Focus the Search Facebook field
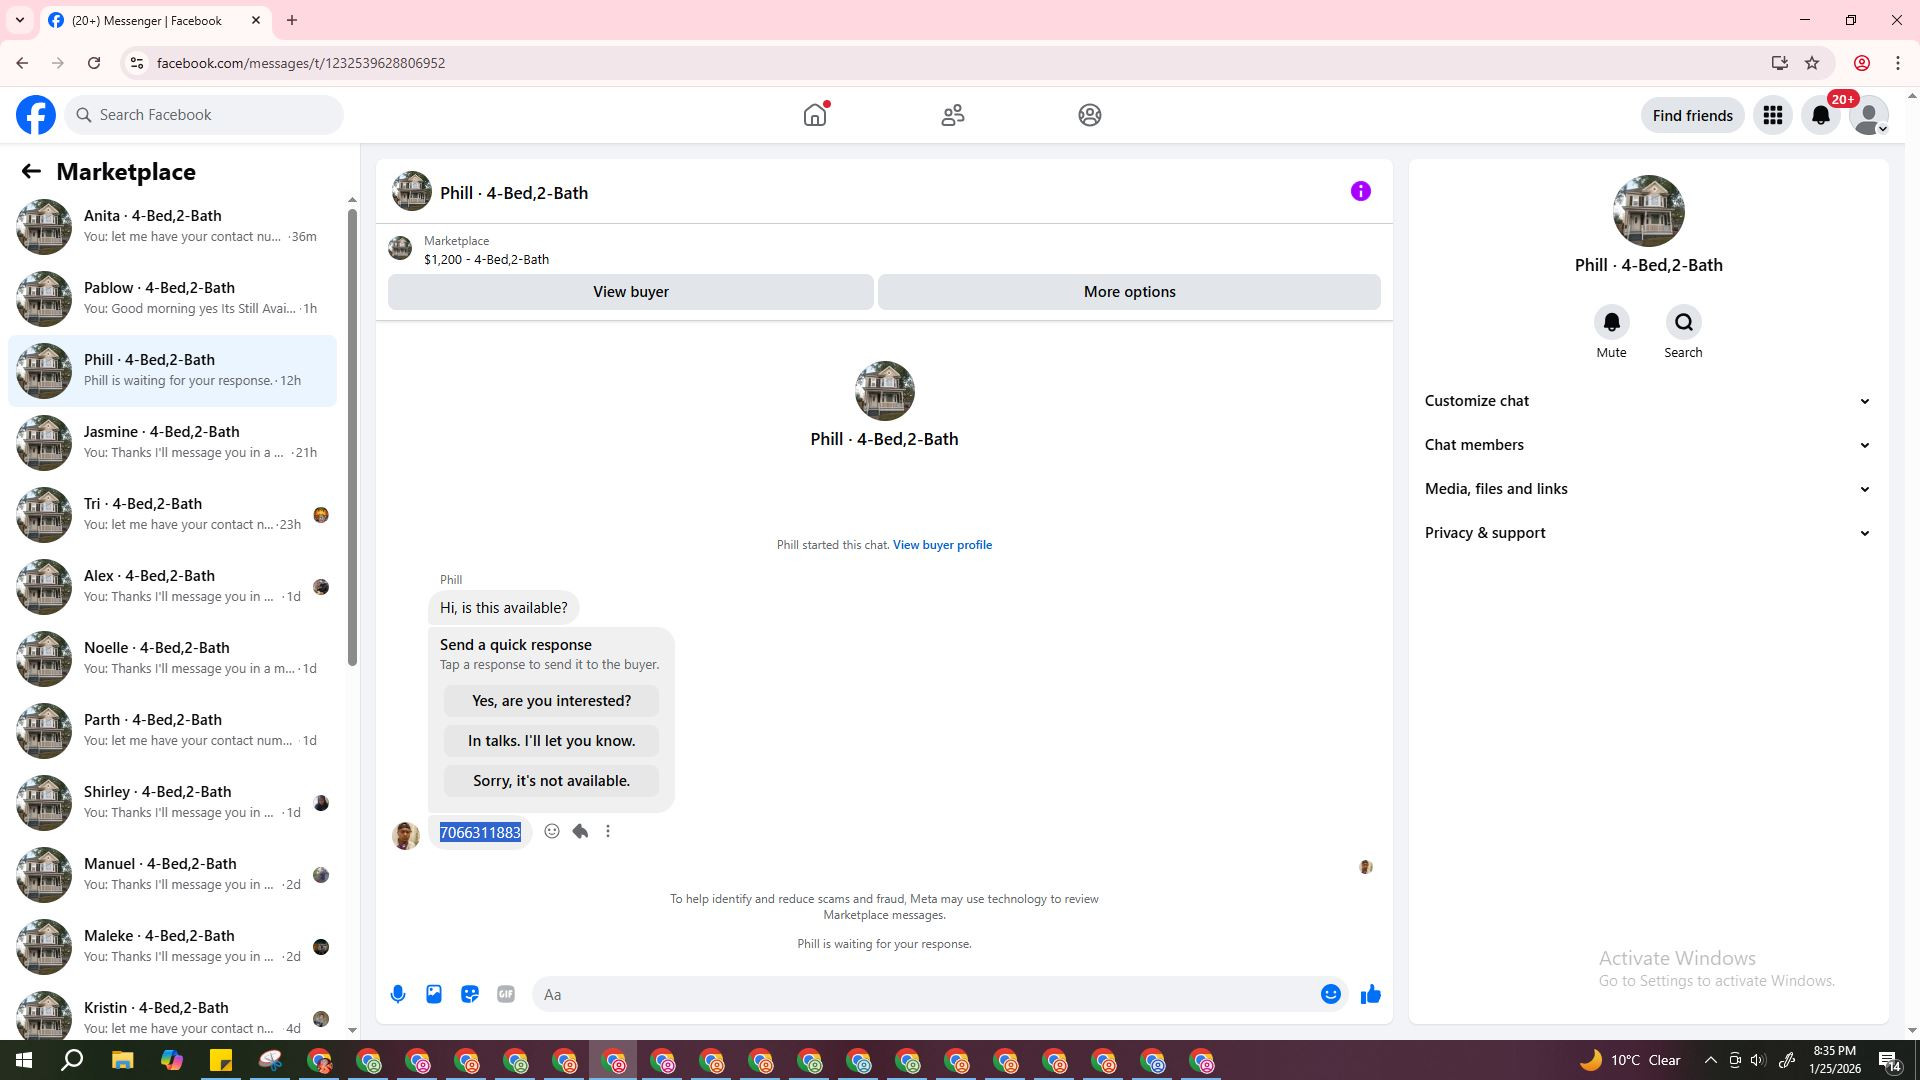1920x1080 pixels. (205, 115)
